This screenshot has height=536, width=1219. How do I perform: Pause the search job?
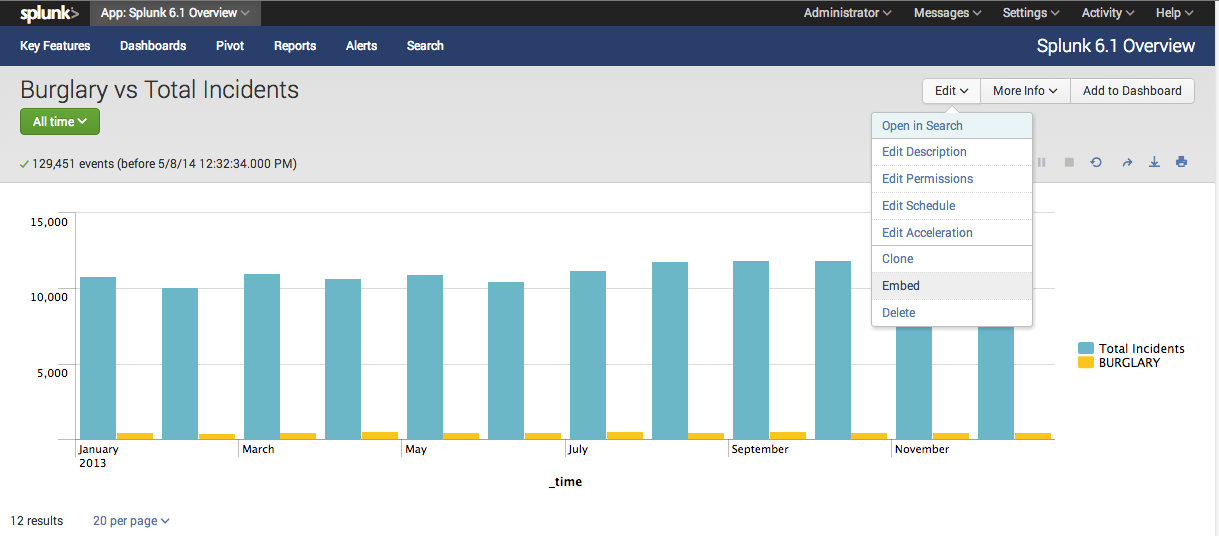(1041, 162)
